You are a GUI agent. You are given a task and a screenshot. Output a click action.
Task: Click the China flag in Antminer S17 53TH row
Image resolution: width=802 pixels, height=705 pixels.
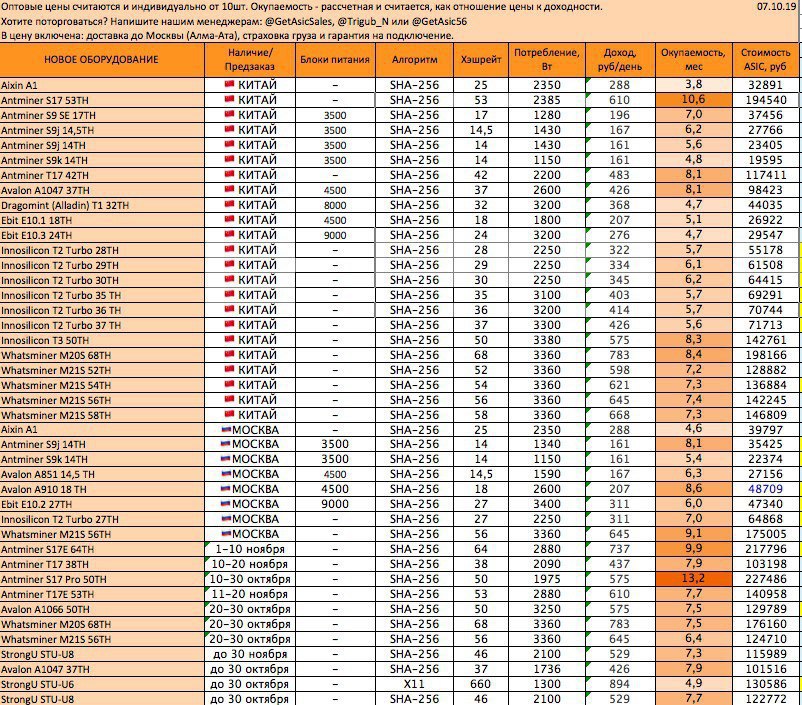pos(230,99)
